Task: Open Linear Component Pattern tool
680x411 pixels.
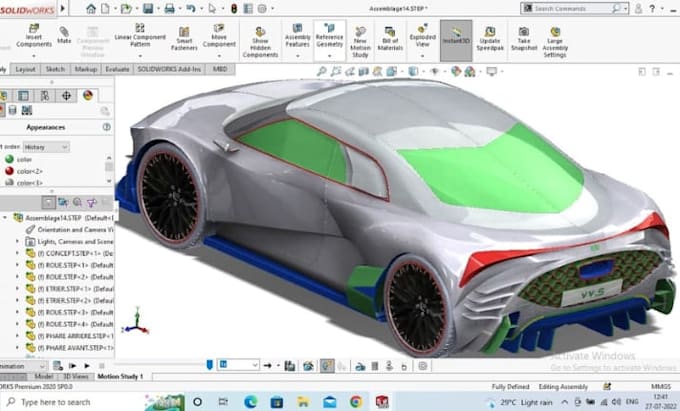Action: (140, 36)
